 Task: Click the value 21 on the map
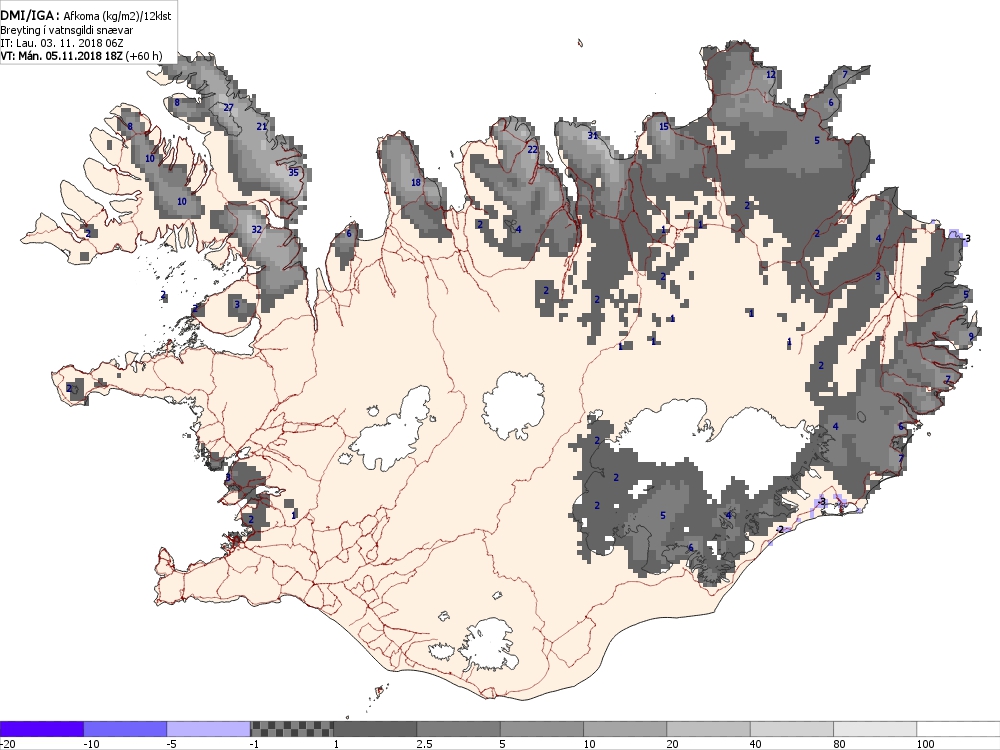(x=261, y=126)
